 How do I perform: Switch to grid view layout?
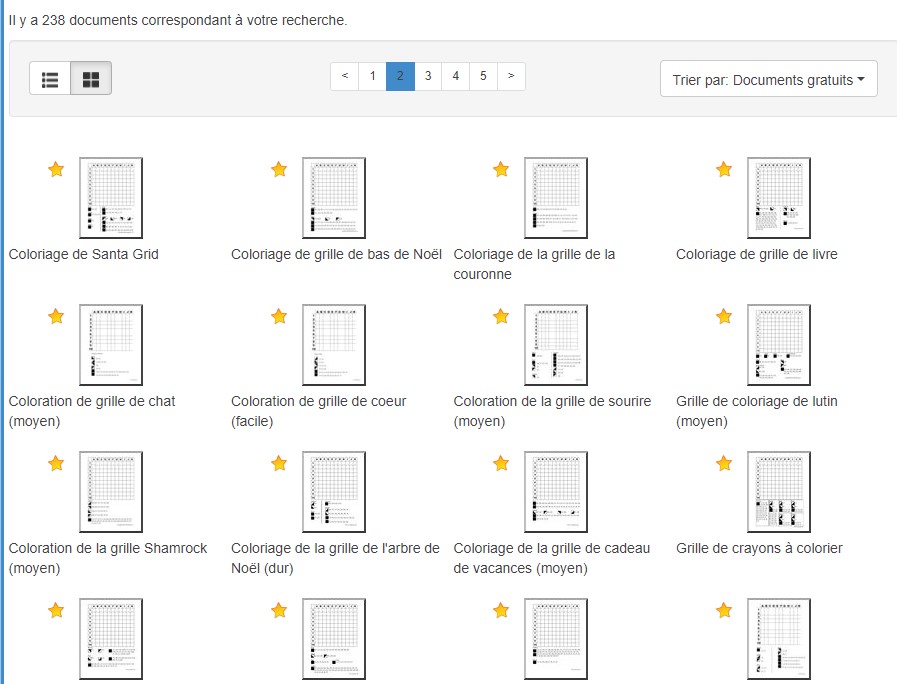[x=91, y=79]
